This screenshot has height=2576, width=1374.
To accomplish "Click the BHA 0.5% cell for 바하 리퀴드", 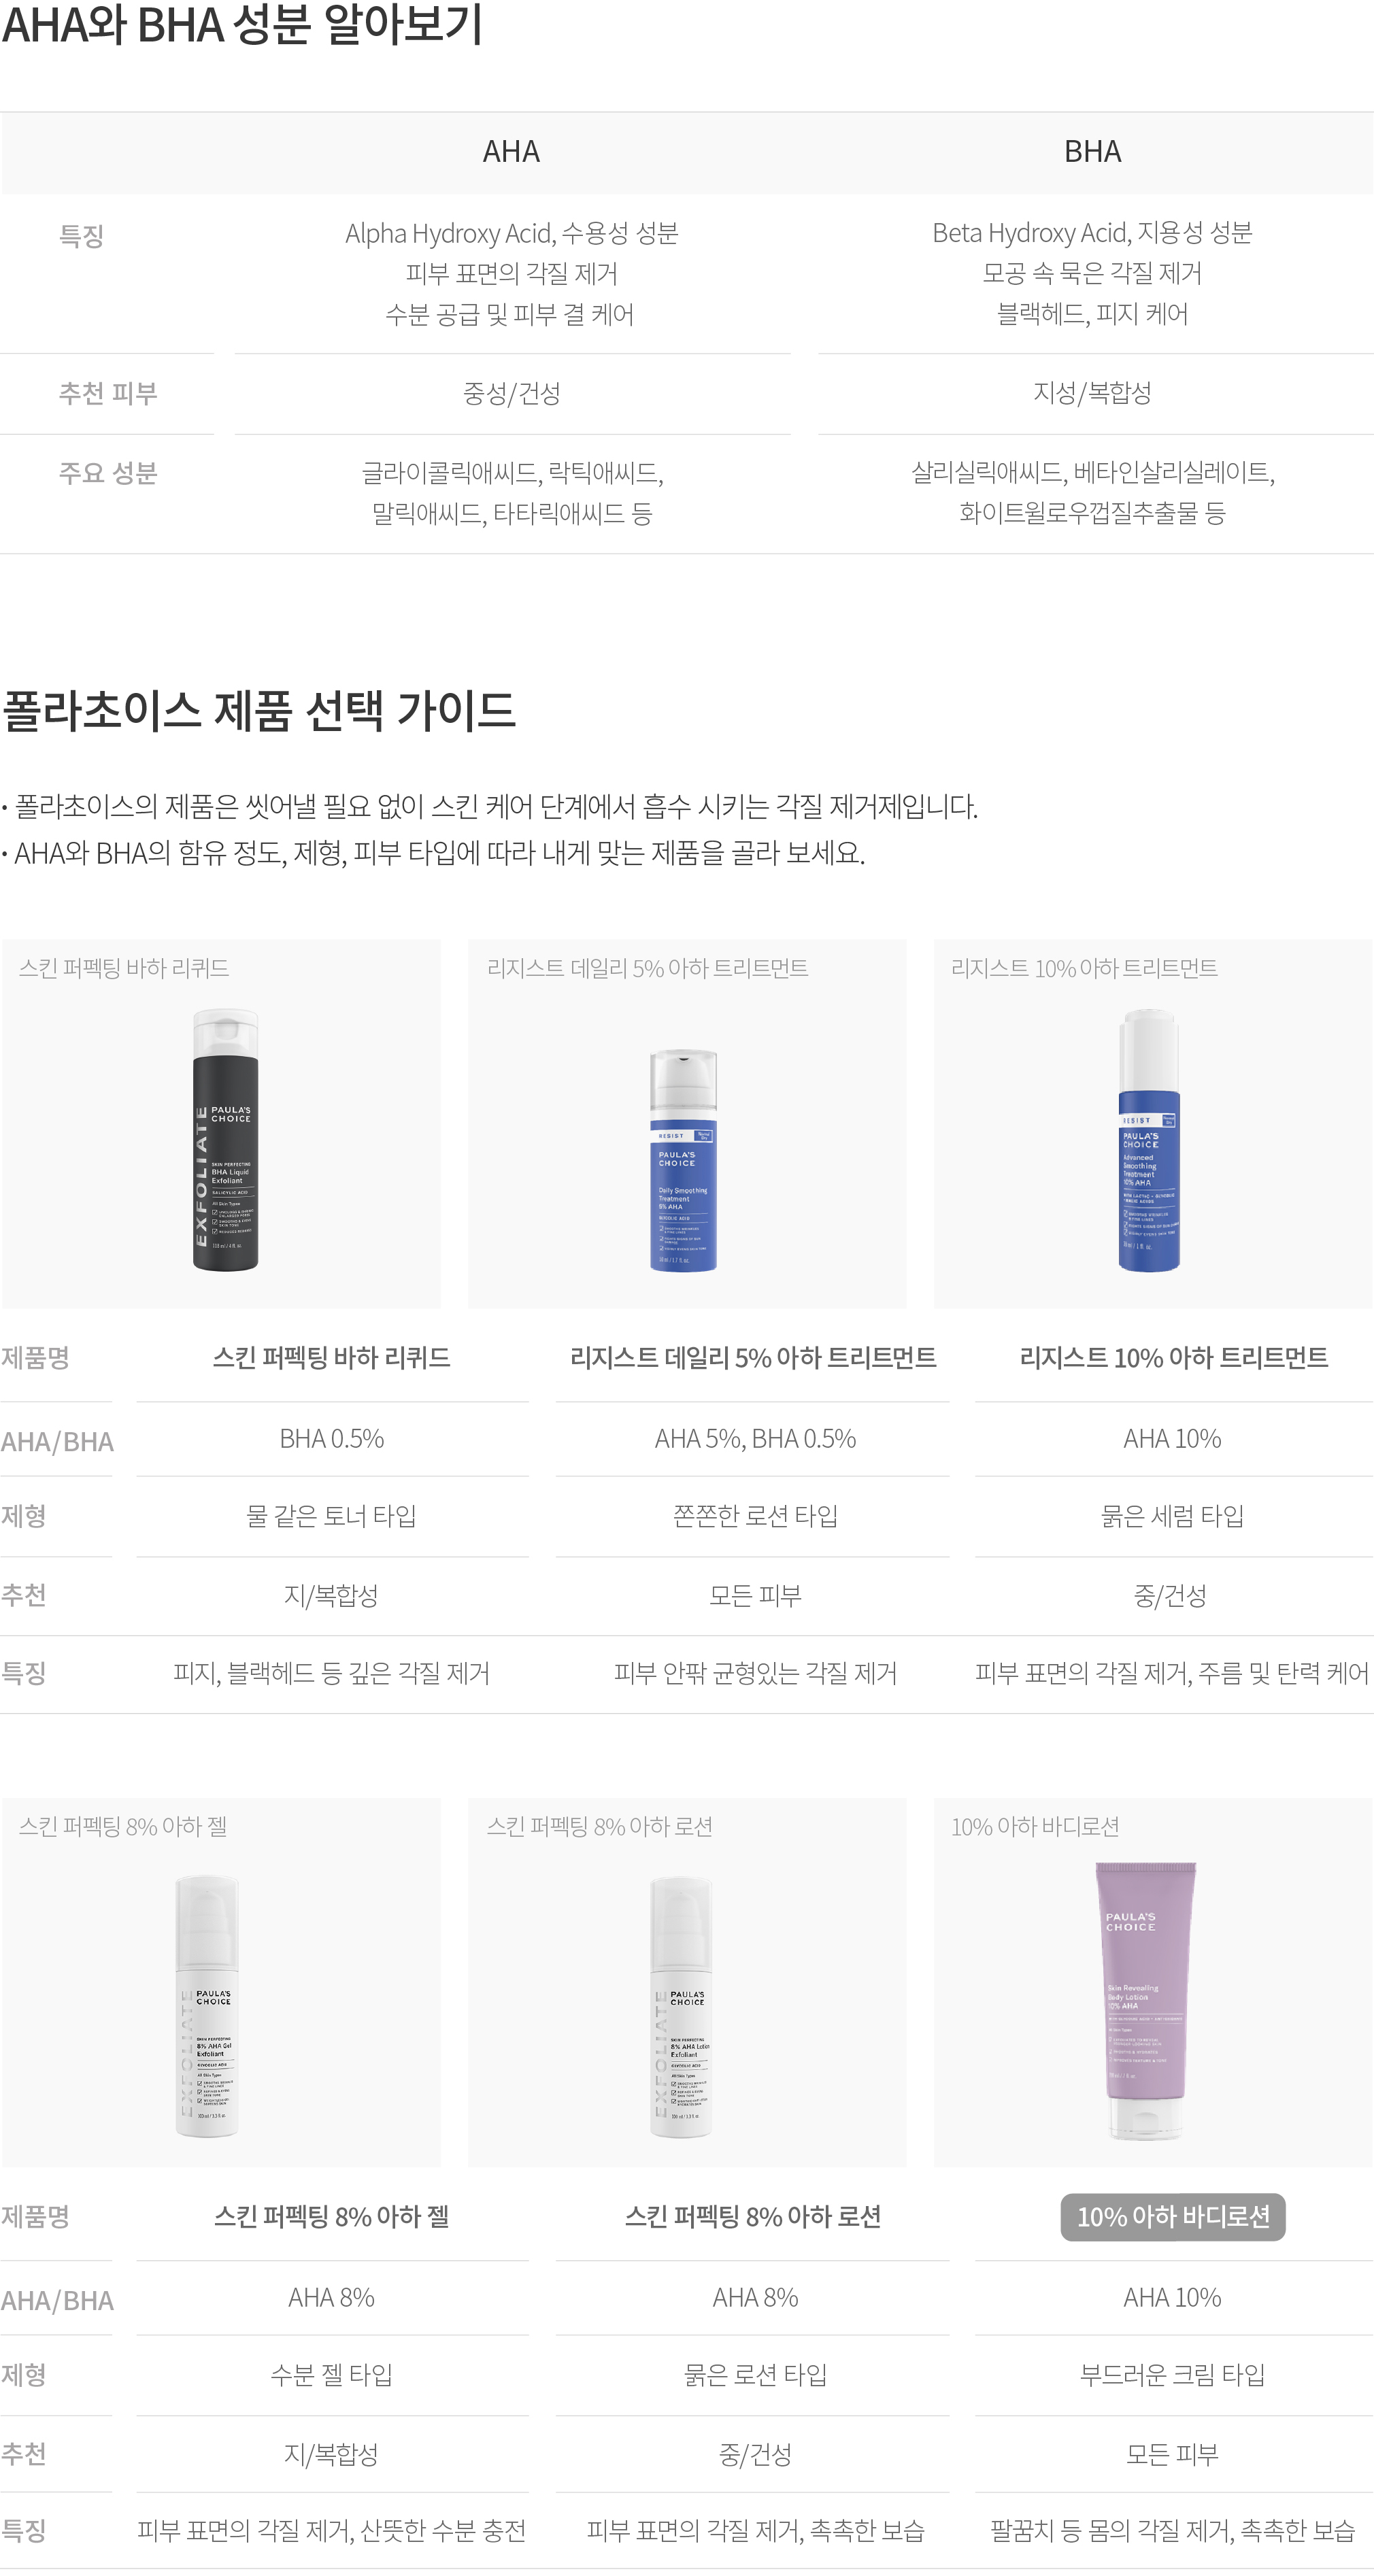I will pos(332,1439).
